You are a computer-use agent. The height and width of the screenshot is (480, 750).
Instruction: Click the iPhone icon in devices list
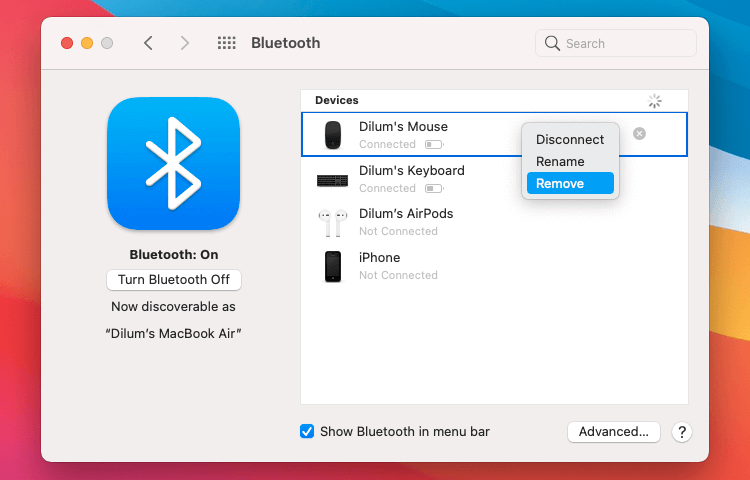point(333,266)
